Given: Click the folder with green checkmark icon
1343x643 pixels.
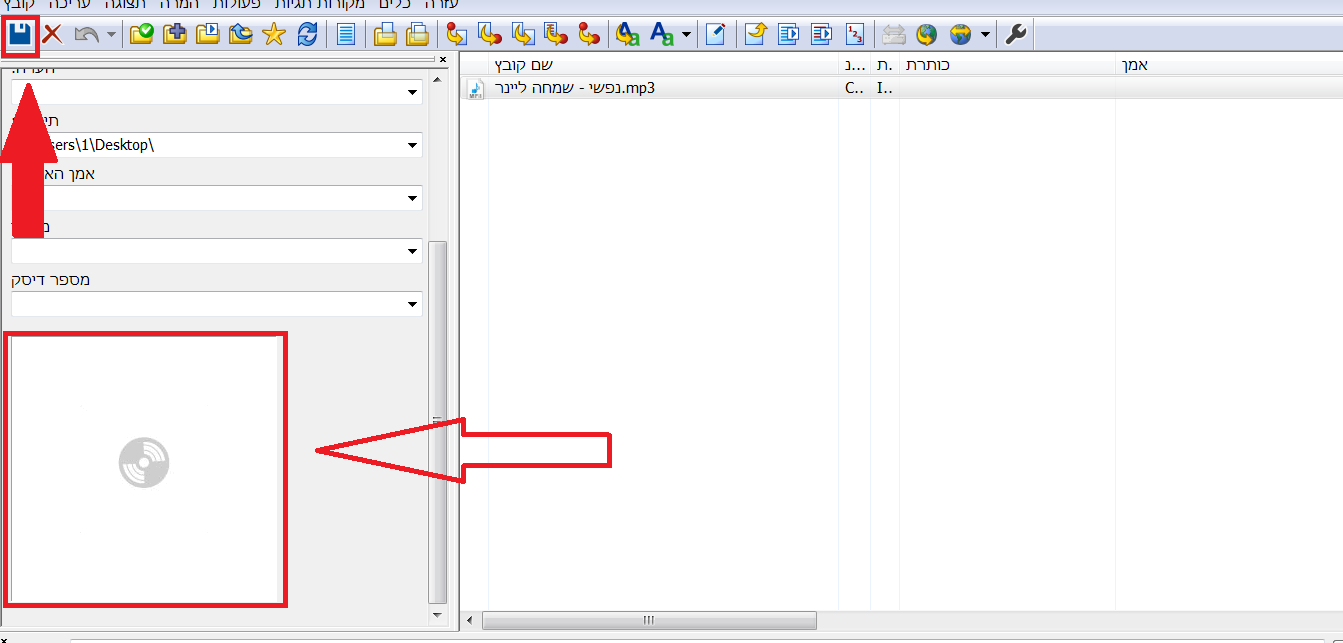Looking at the screenshot, I should click(x=143, y=35).
